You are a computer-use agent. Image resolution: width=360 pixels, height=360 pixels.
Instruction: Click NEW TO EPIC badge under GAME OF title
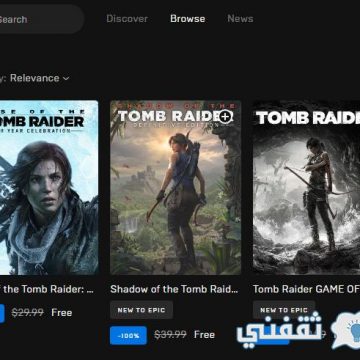coord(284,310)
